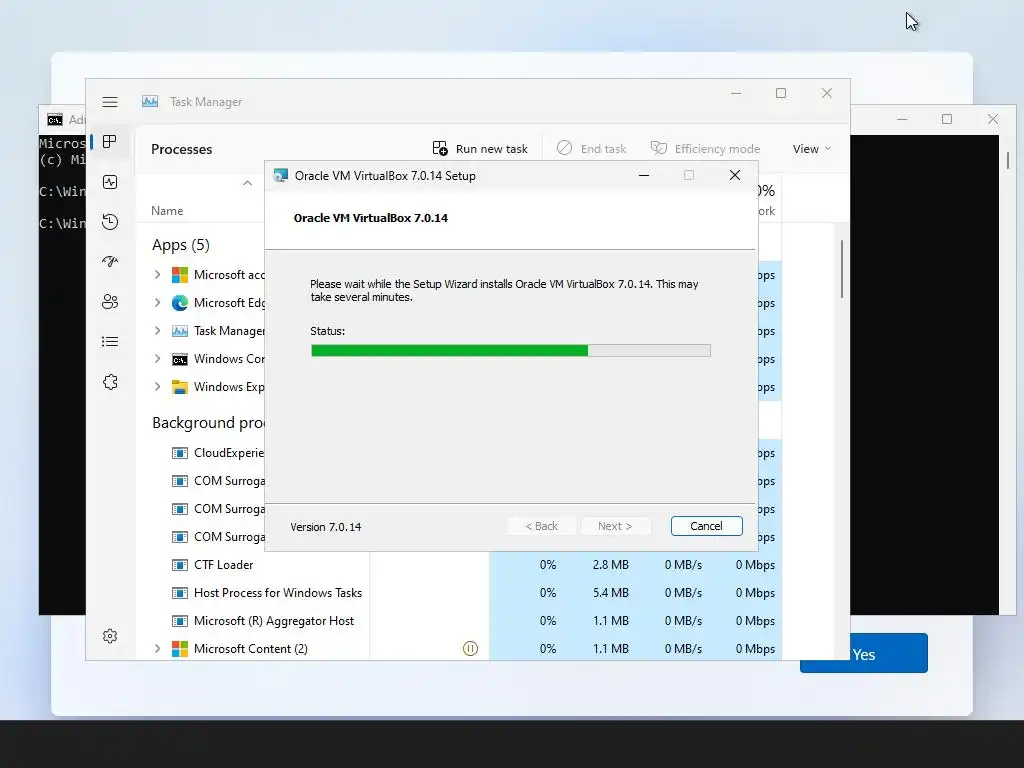Open the Task Manager hamburger navigation menu

tap(110, 102)
